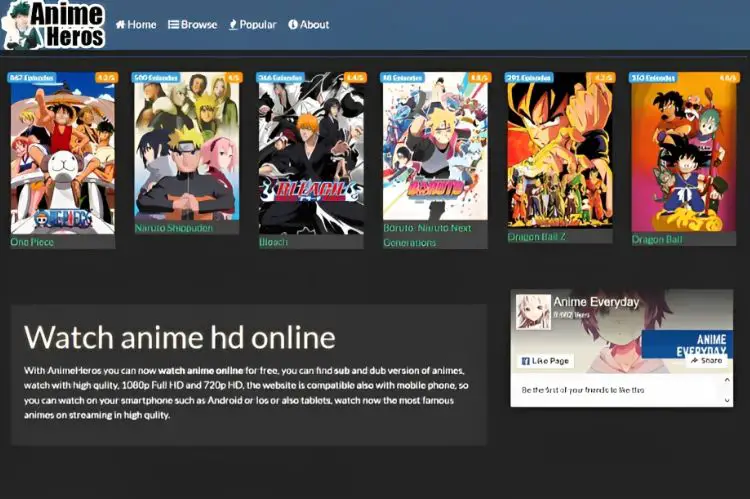This screenshot has height=499, width=750.
Task: Click the rating badge on Dragon Ball Z
Action: click(x=604, y=78)
